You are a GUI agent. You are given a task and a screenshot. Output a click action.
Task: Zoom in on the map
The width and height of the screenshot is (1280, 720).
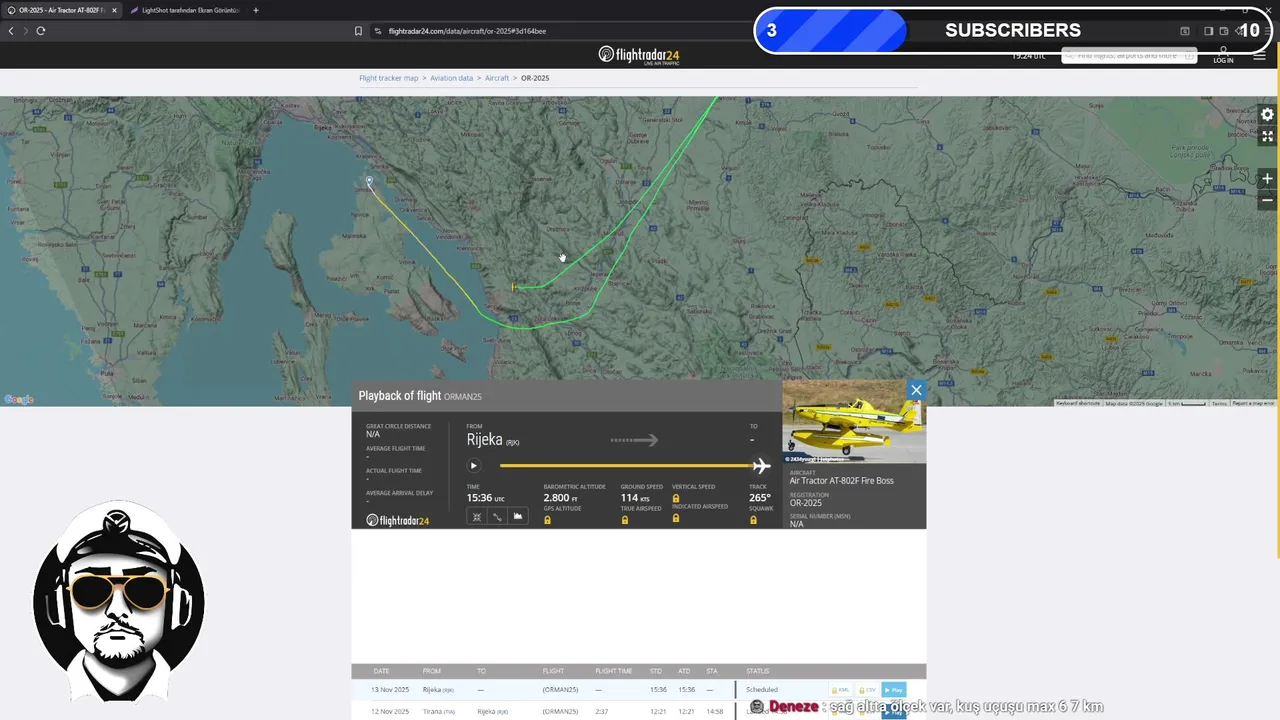click(x=1267, y=179)
